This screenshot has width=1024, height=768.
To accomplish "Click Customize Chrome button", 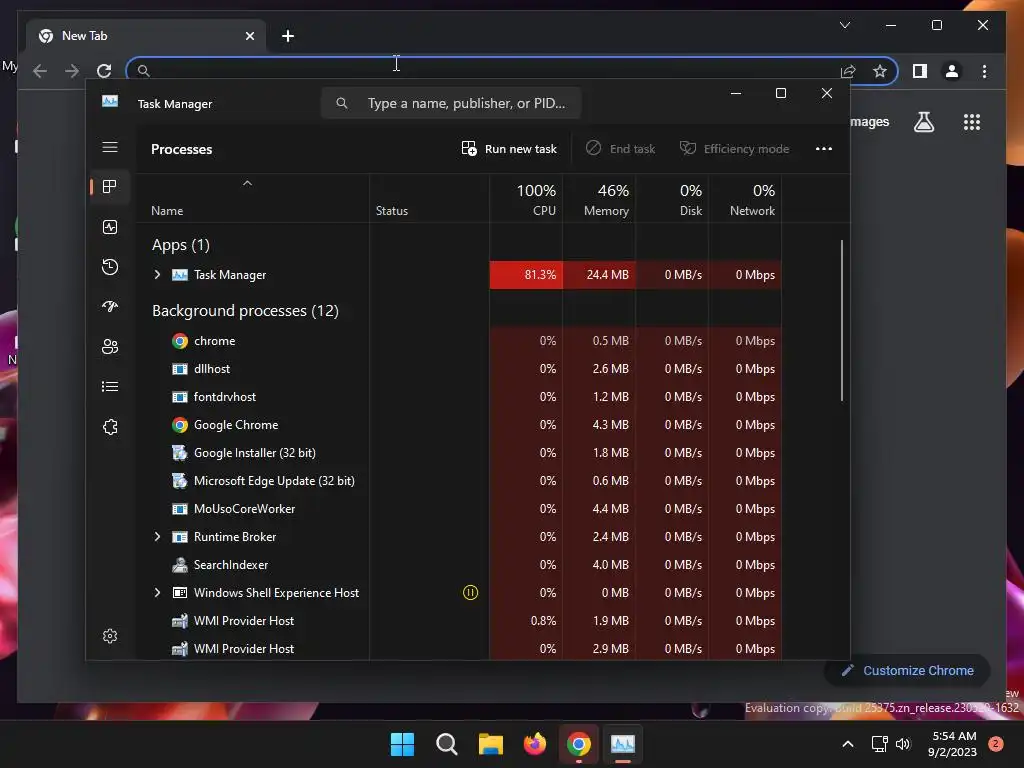I will tap(907, 671).
